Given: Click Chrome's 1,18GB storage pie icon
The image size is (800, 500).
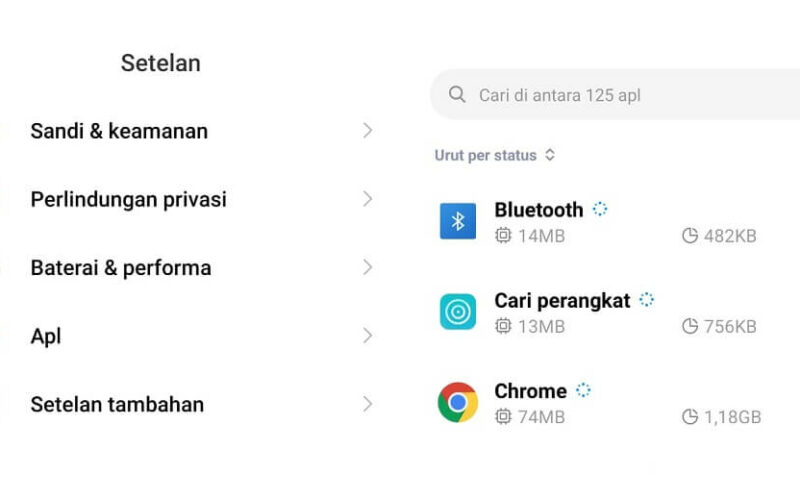Looking at the screenshot, I should coord(690,416).
